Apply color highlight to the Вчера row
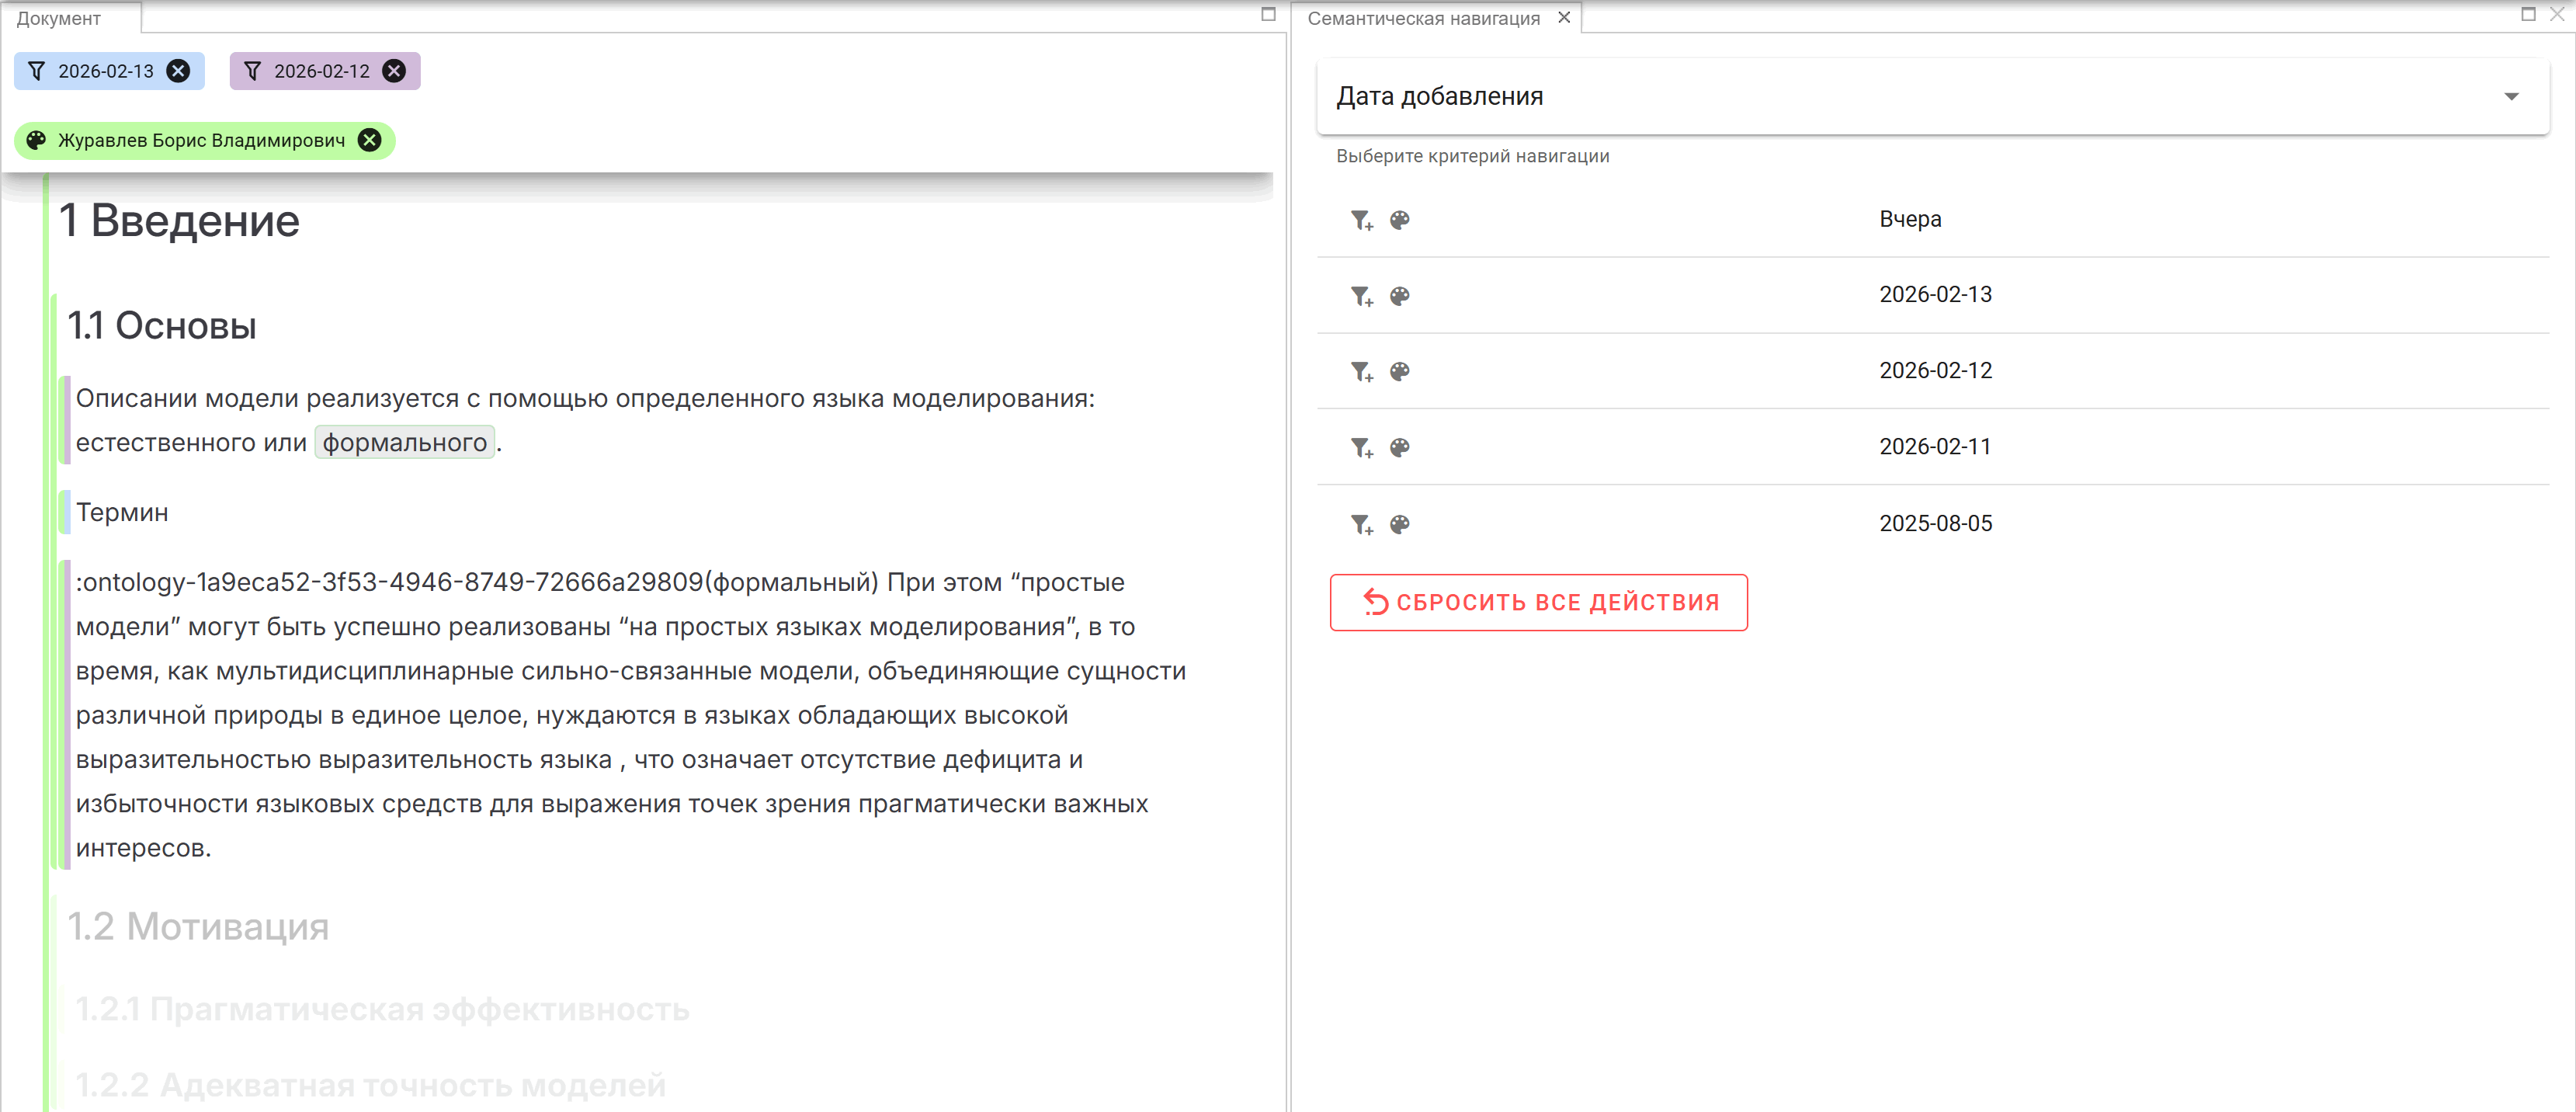This screenshot has height=1112, width=2576. point(1400,219)
